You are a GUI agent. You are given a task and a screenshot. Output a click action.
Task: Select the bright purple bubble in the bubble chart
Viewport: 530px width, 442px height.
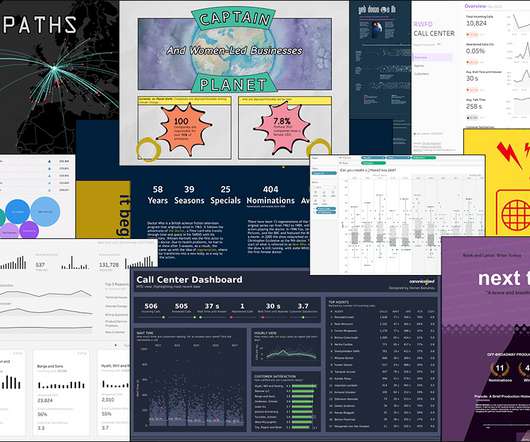click(x=29, y=230)
